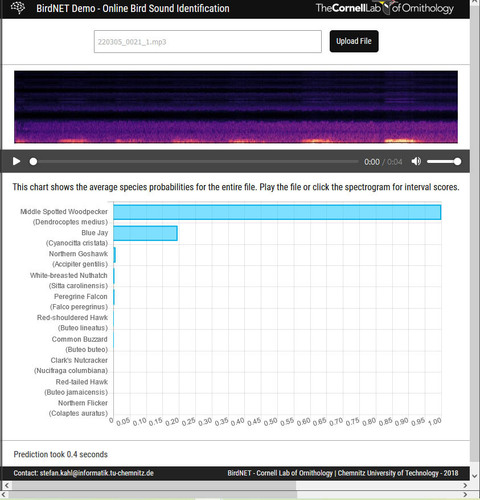Click the Middle Spotted Woodpecker probability bar
This screenshot has width=480, height=500.
click(x=277, y=212)
